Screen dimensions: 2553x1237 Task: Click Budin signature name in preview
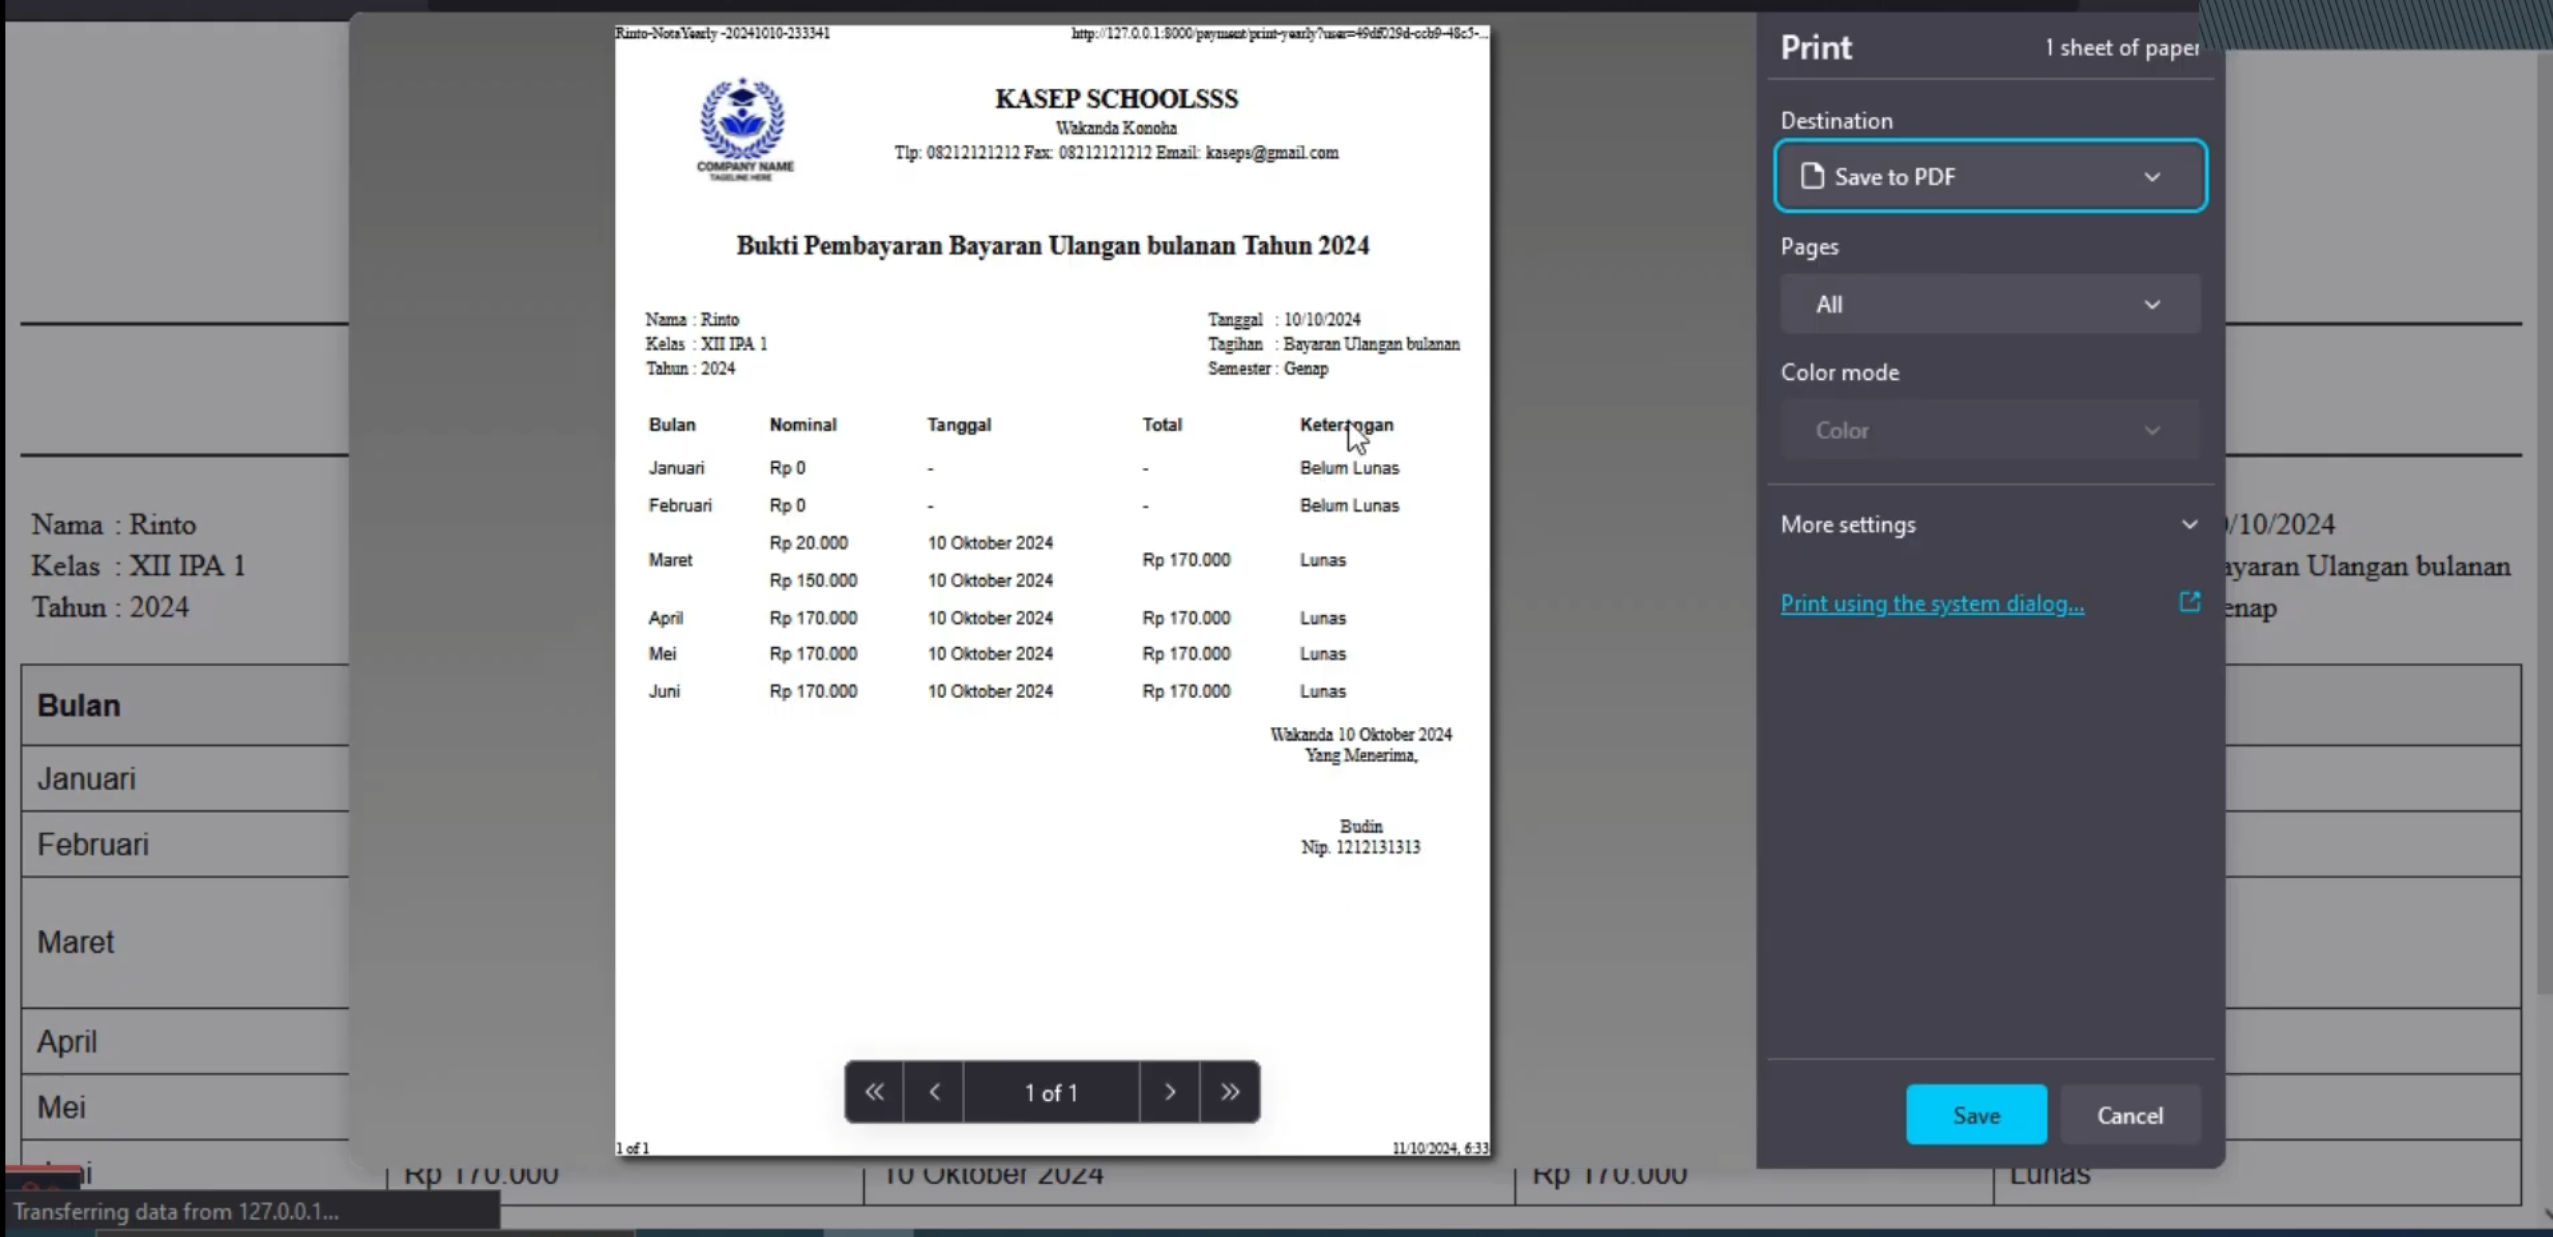[1360, 826]
